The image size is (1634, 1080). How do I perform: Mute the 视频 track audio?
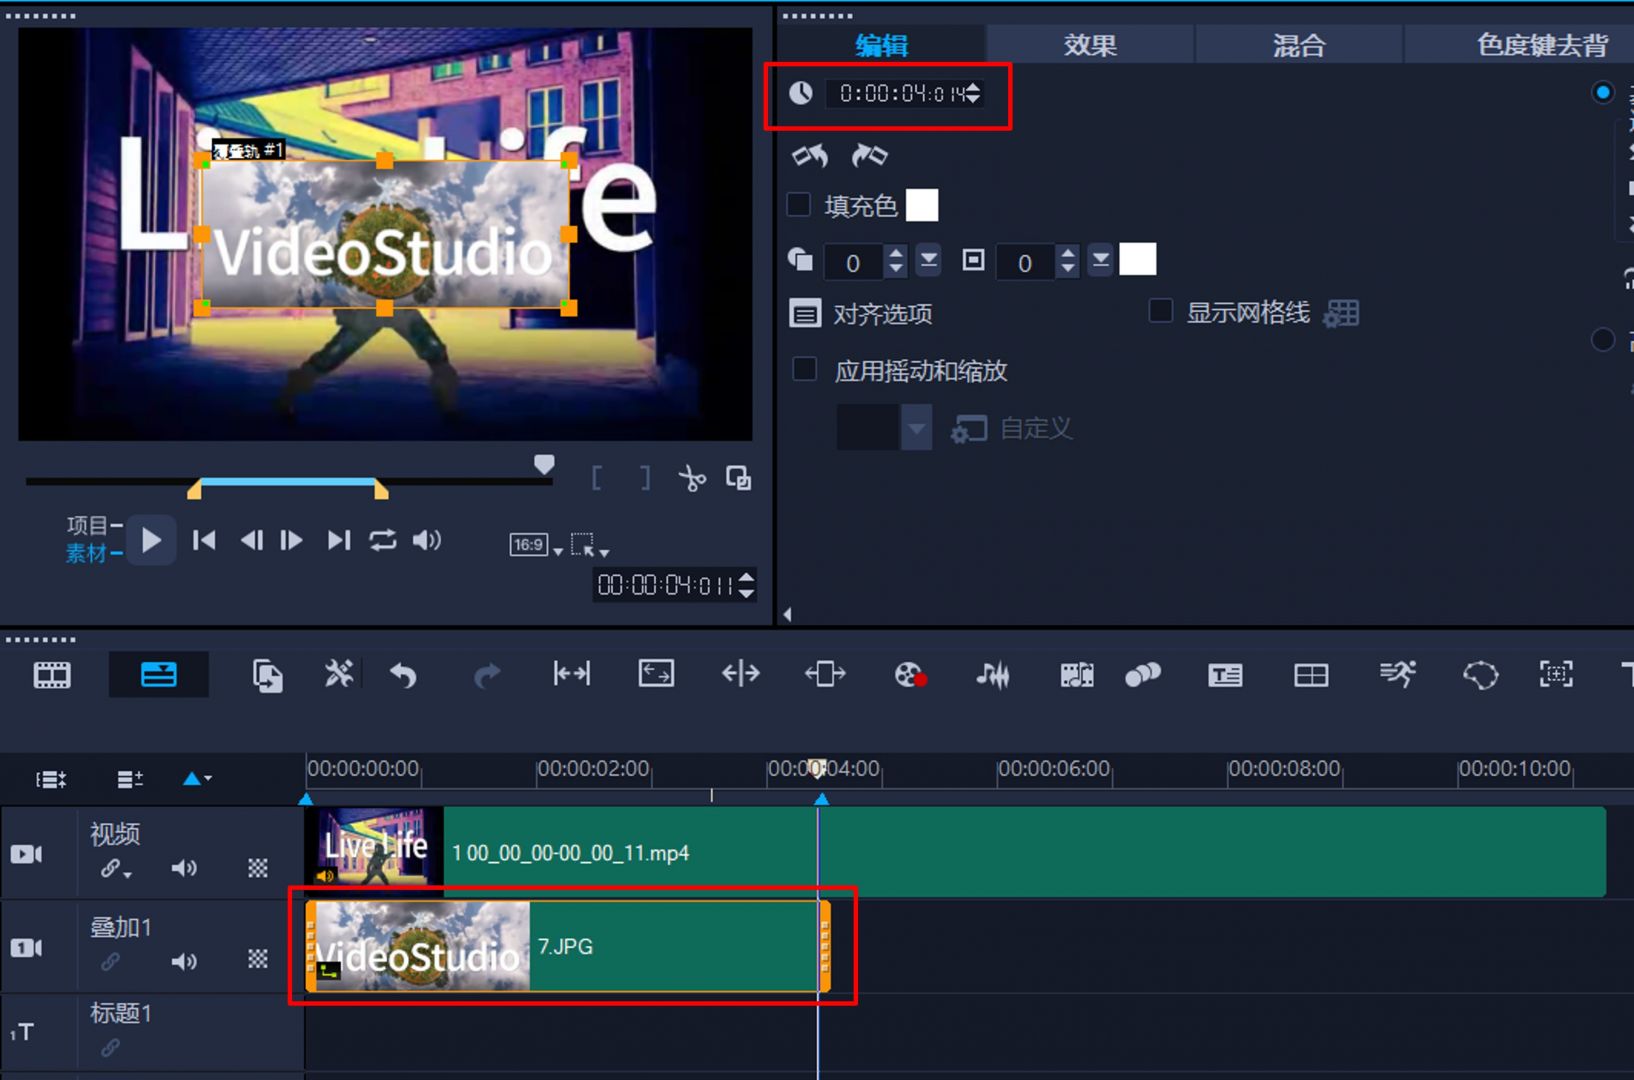(184, 868)
